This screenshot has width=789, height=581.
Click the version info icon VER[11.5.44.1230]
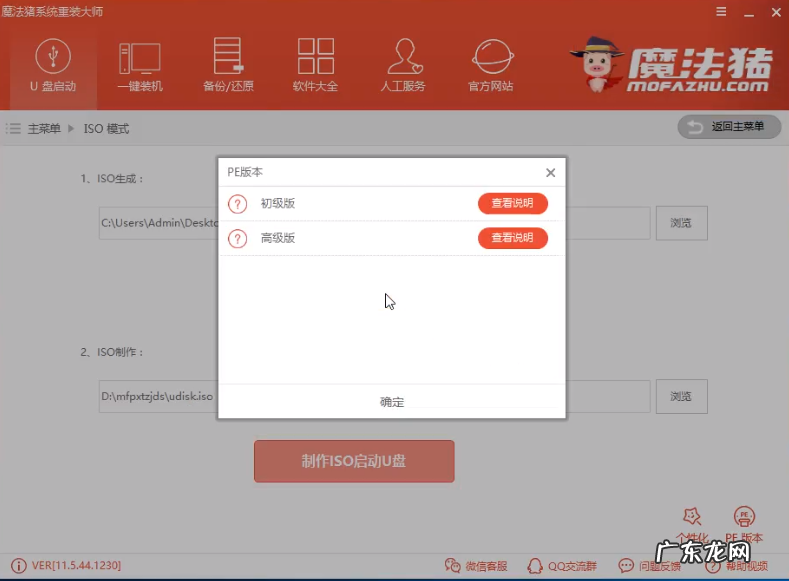pos(19,566)
